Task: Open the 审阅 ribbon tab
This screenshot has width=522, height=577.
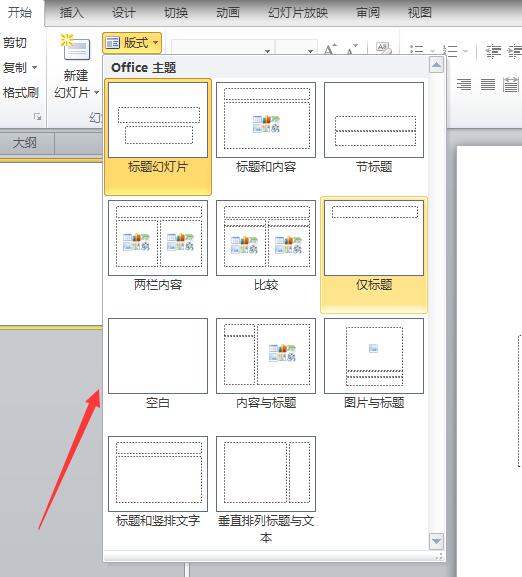Action: tap(367, 13)
